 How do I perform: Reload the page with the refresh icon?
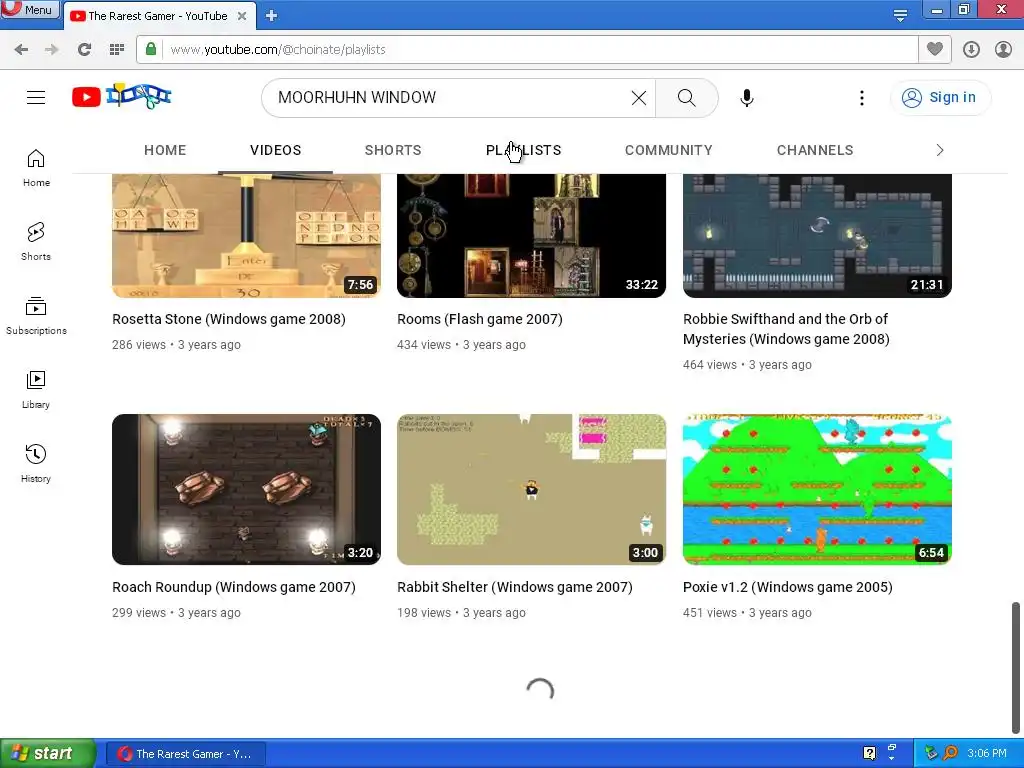pyautogui.click(x=84, y=50)
